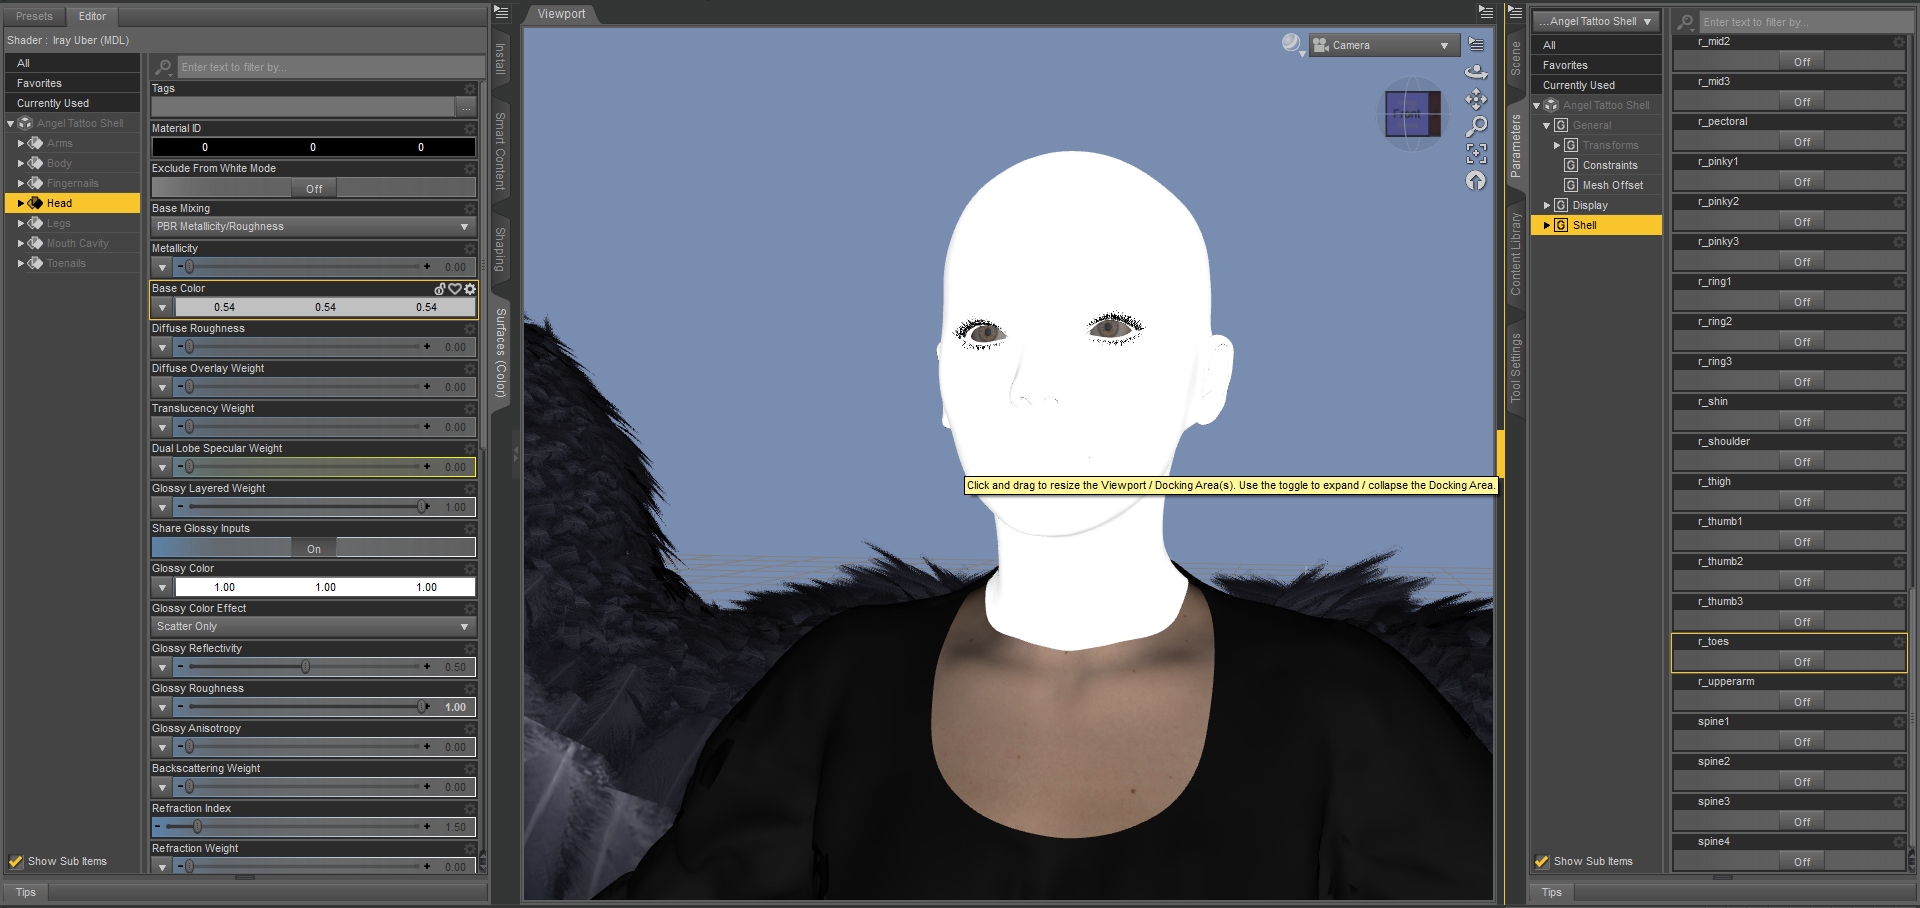Collapse the General group in Parameters
Image resolution: width=1920 pixels, height=908 pixels.
tap(1546, 126)
